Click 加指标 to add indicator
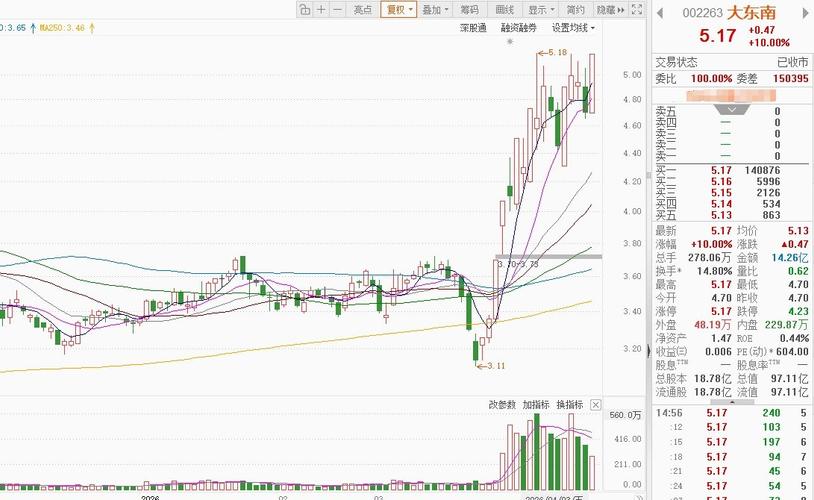The height and width of the screenshot is (500, 814). [x=536, y=404]
